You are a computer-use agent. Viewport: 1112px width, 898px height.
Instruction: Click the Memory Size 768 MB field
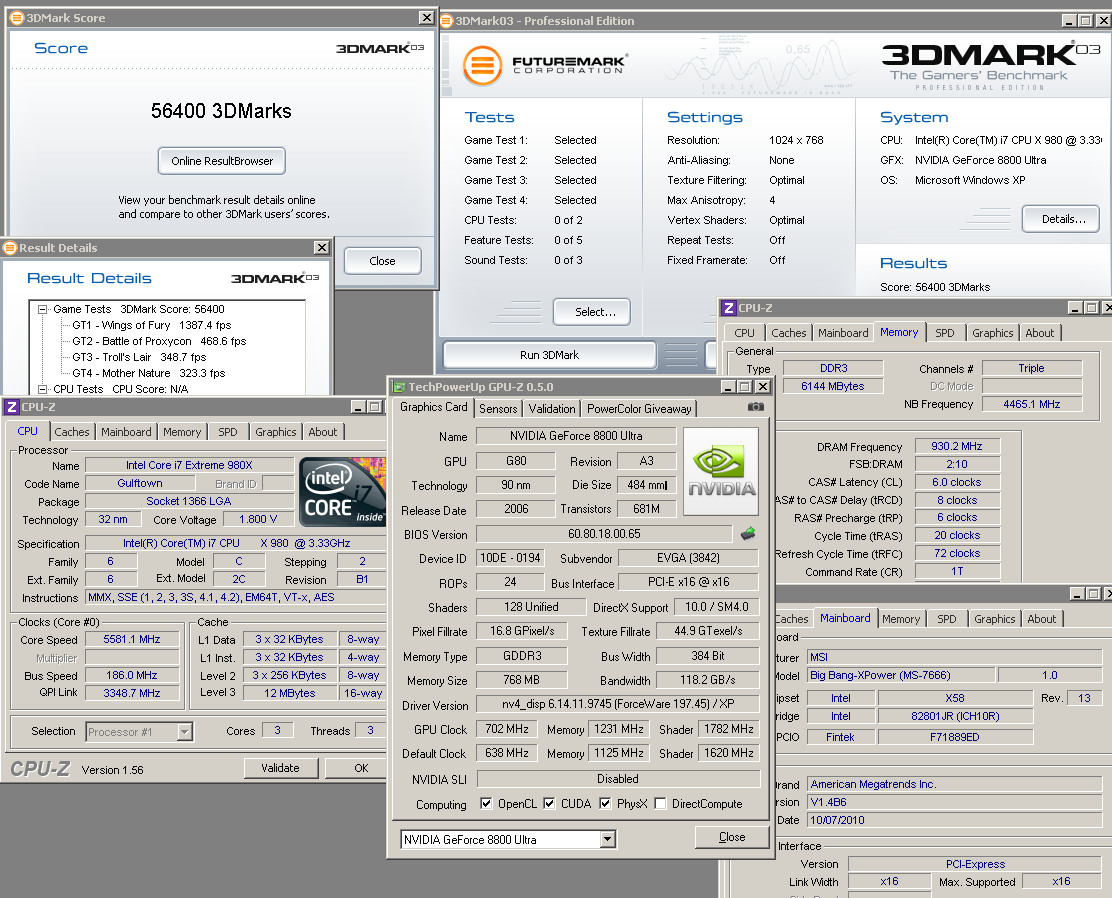522,680
